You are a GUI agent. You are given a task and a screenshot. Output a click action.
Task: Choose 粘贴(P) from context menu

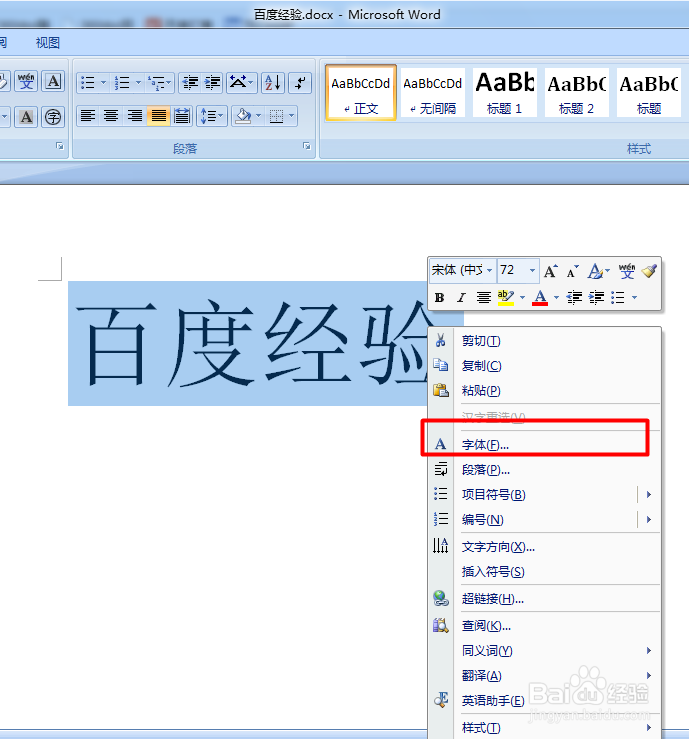(544, 391)
